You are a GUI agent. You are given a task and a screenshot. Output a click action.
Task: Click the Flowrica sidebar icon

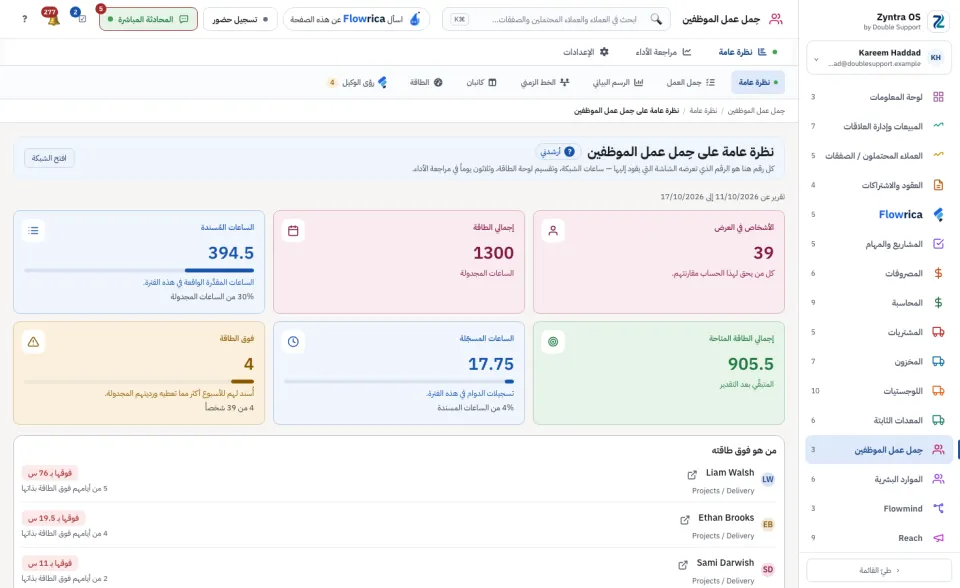938,214
